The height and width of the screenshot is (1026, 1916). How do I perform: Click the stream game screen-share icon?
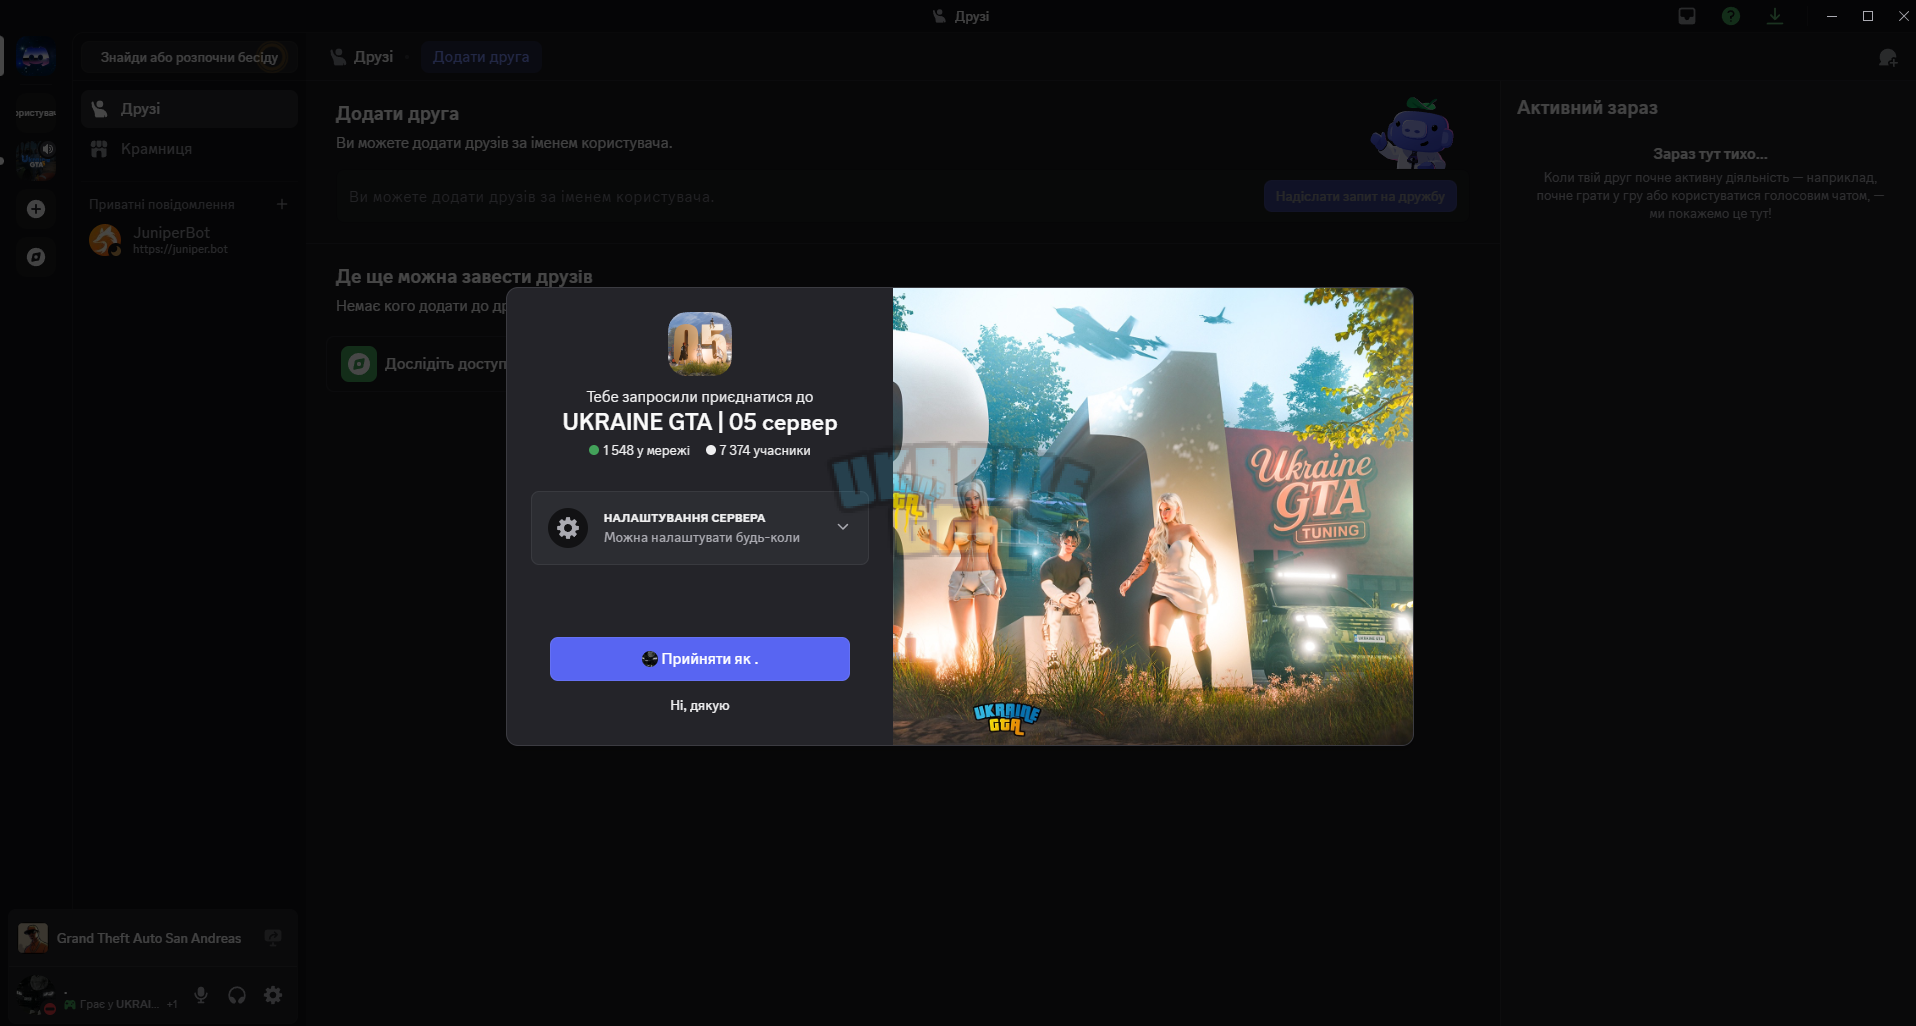273,938
